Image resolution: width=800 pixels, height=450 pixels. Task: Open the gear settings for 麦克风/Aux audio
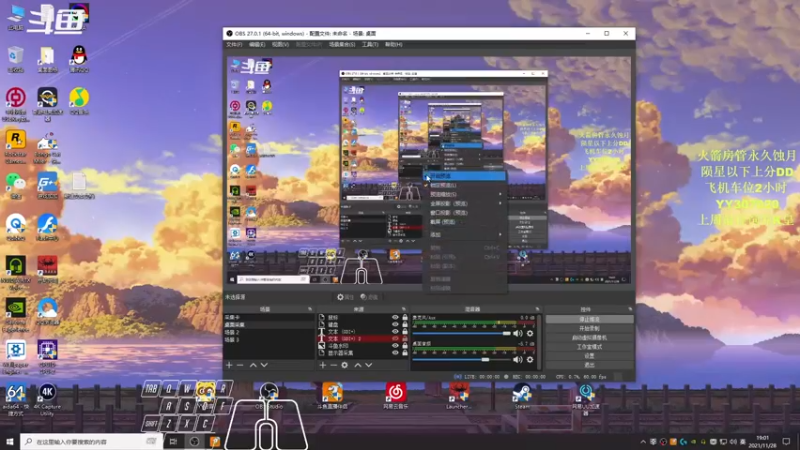click(530, 334)
